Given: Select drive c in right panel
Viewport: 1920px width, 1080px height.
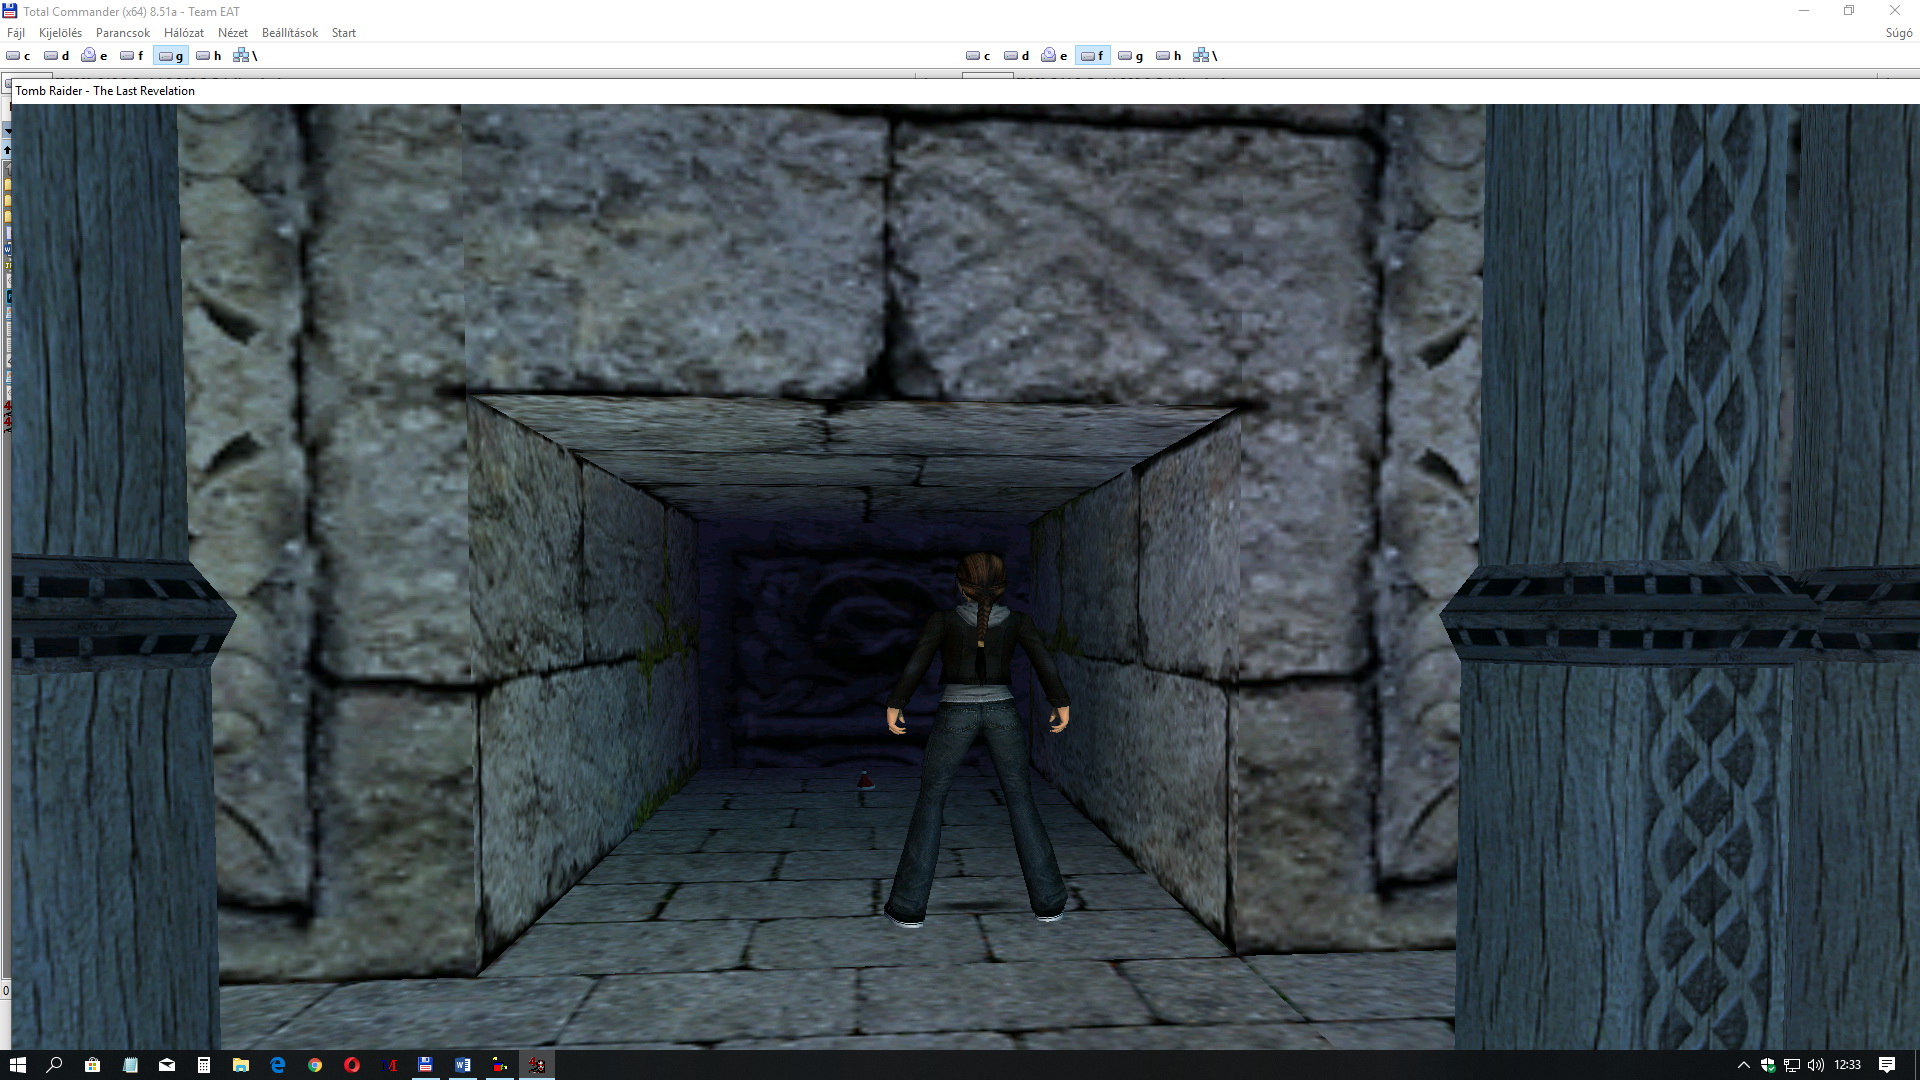Looking at the screenshot, I should [978, 56].
